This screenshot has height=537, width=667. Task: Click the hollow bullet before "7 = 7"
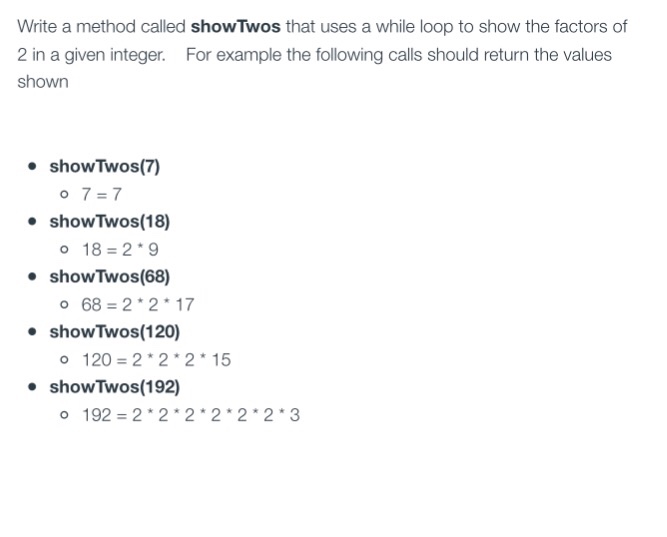coord(65,195)
